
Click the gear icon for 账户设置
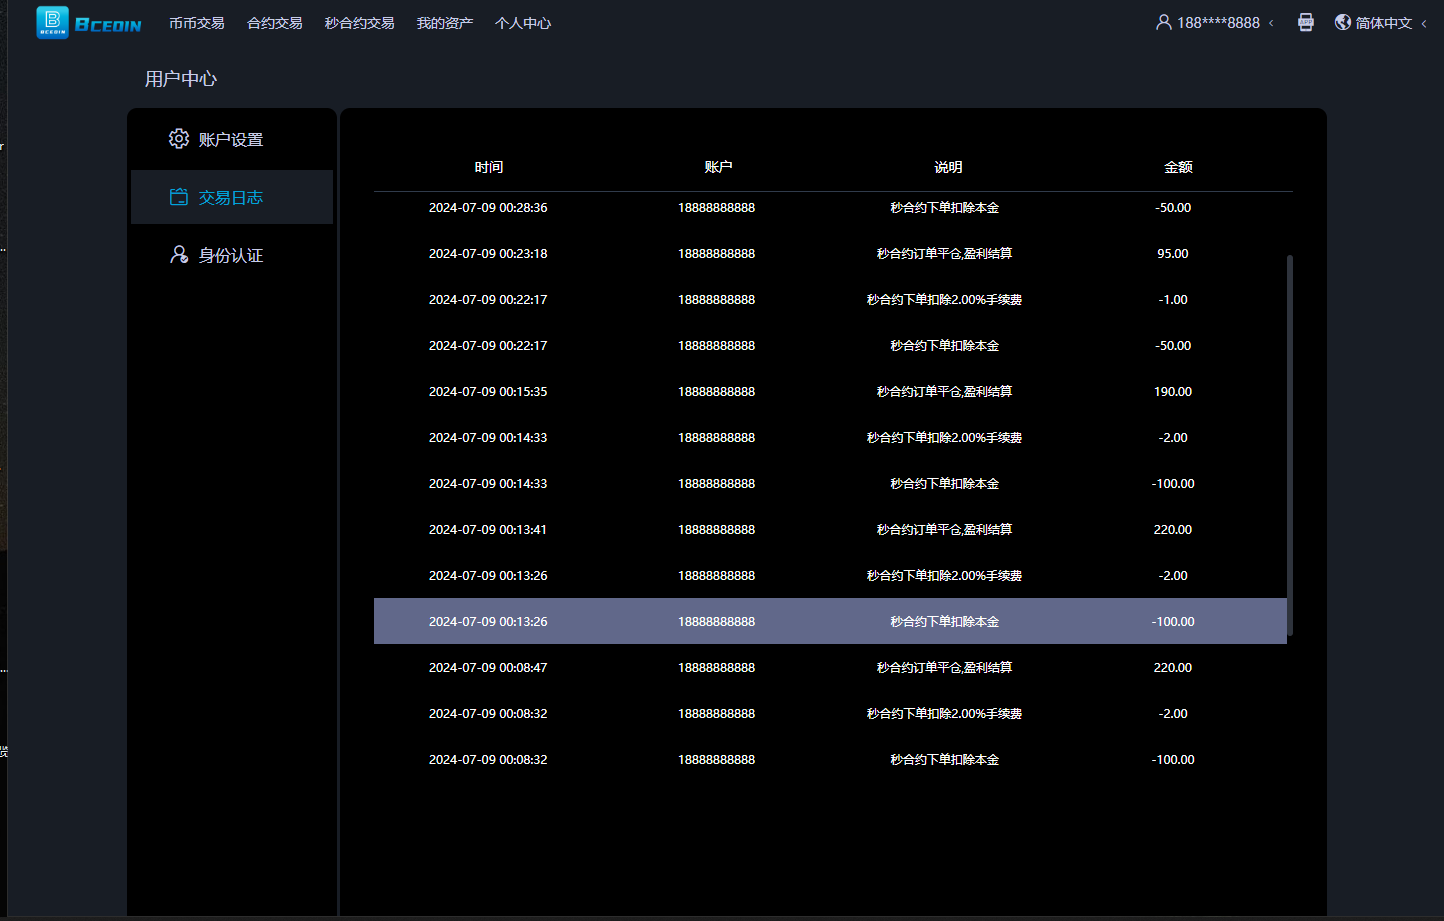[179, 139]
